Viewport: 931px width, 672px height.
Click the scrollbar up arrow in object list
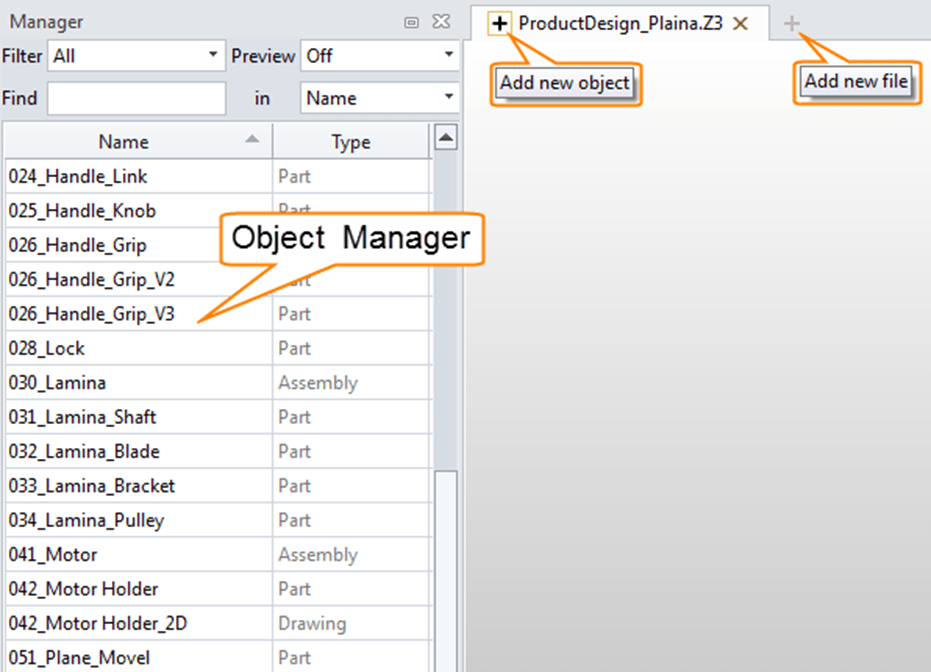[x=447, y=138]
